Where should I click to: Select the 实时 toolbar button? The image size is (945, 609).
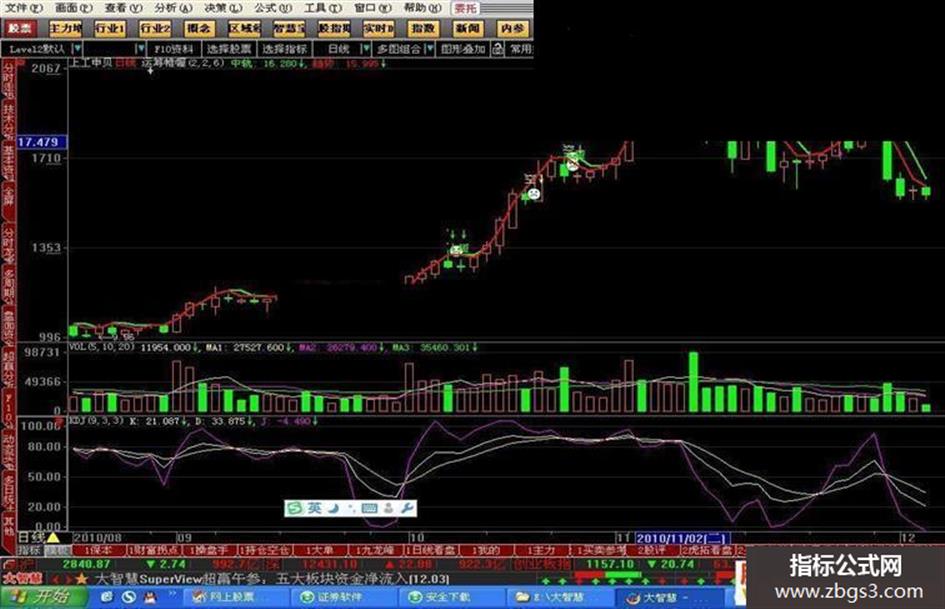(378, 28)
